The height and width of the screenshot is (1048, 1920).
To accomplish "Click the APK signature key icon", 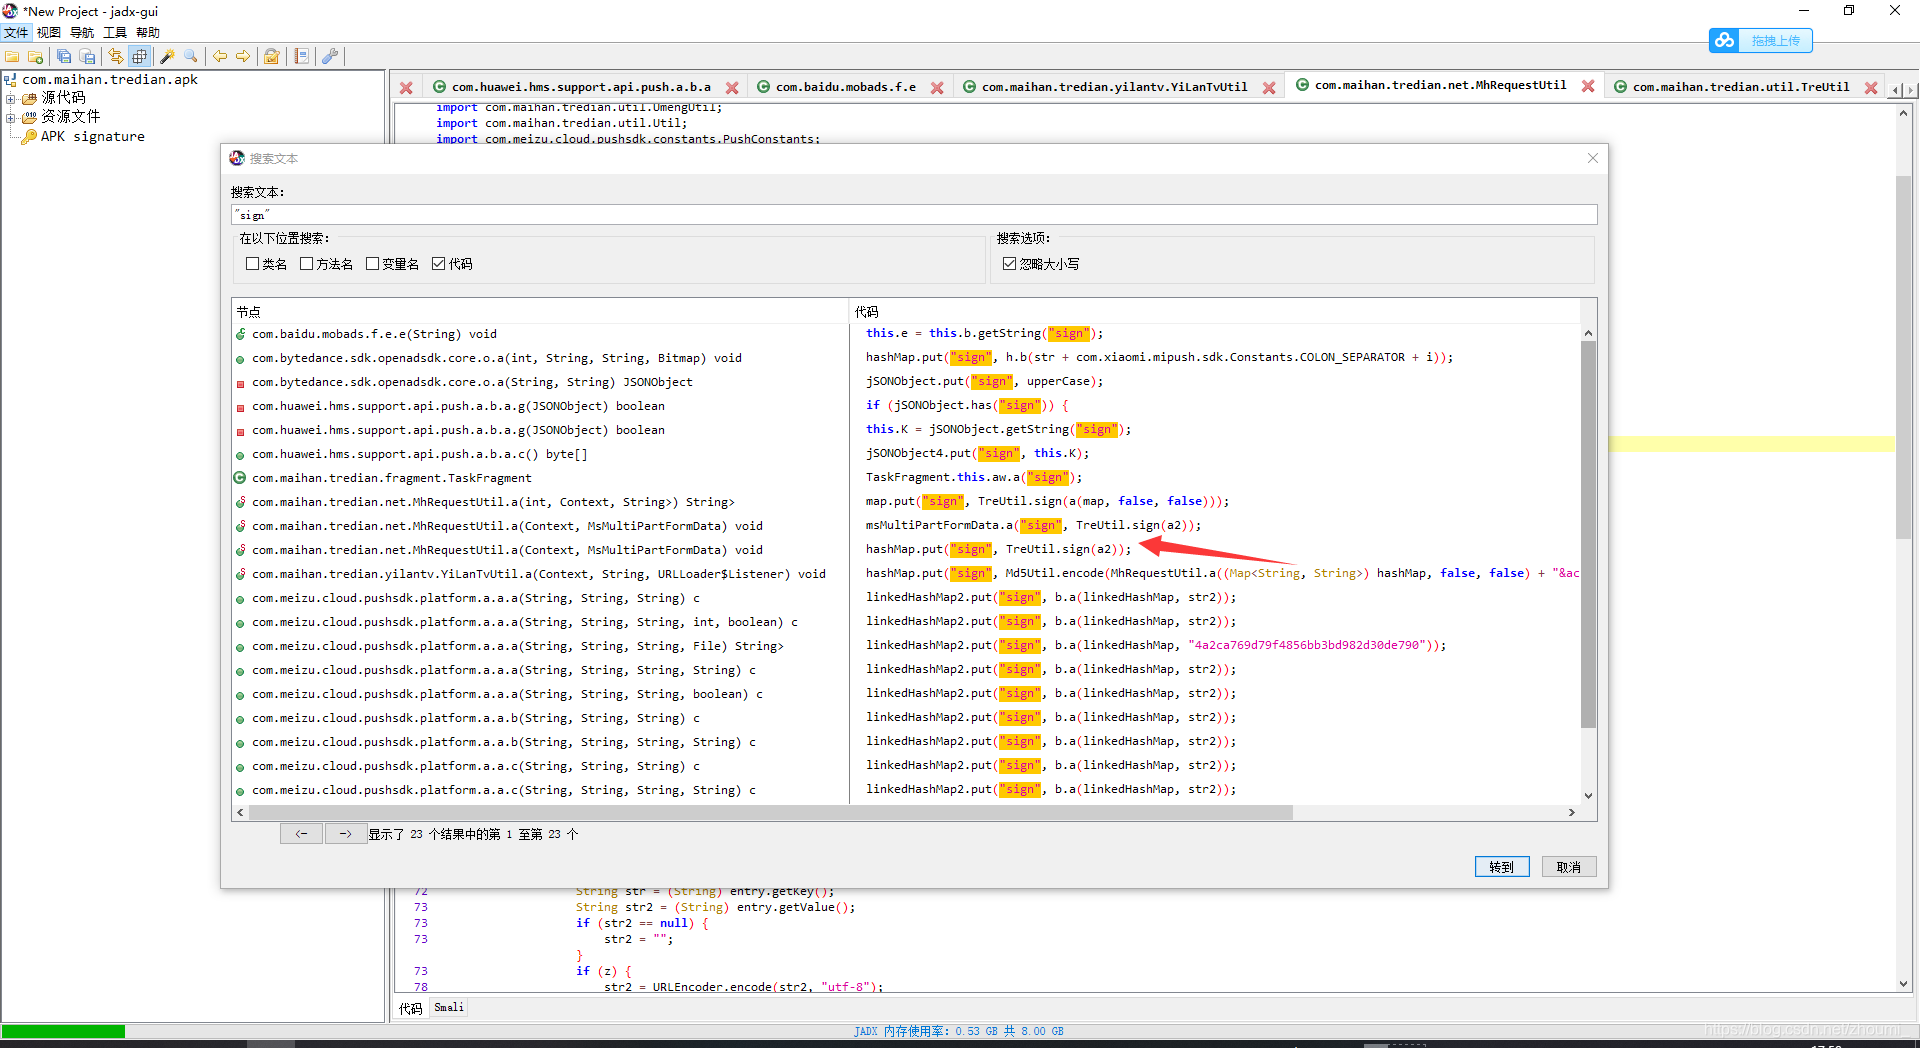I will tap(29, 137).
